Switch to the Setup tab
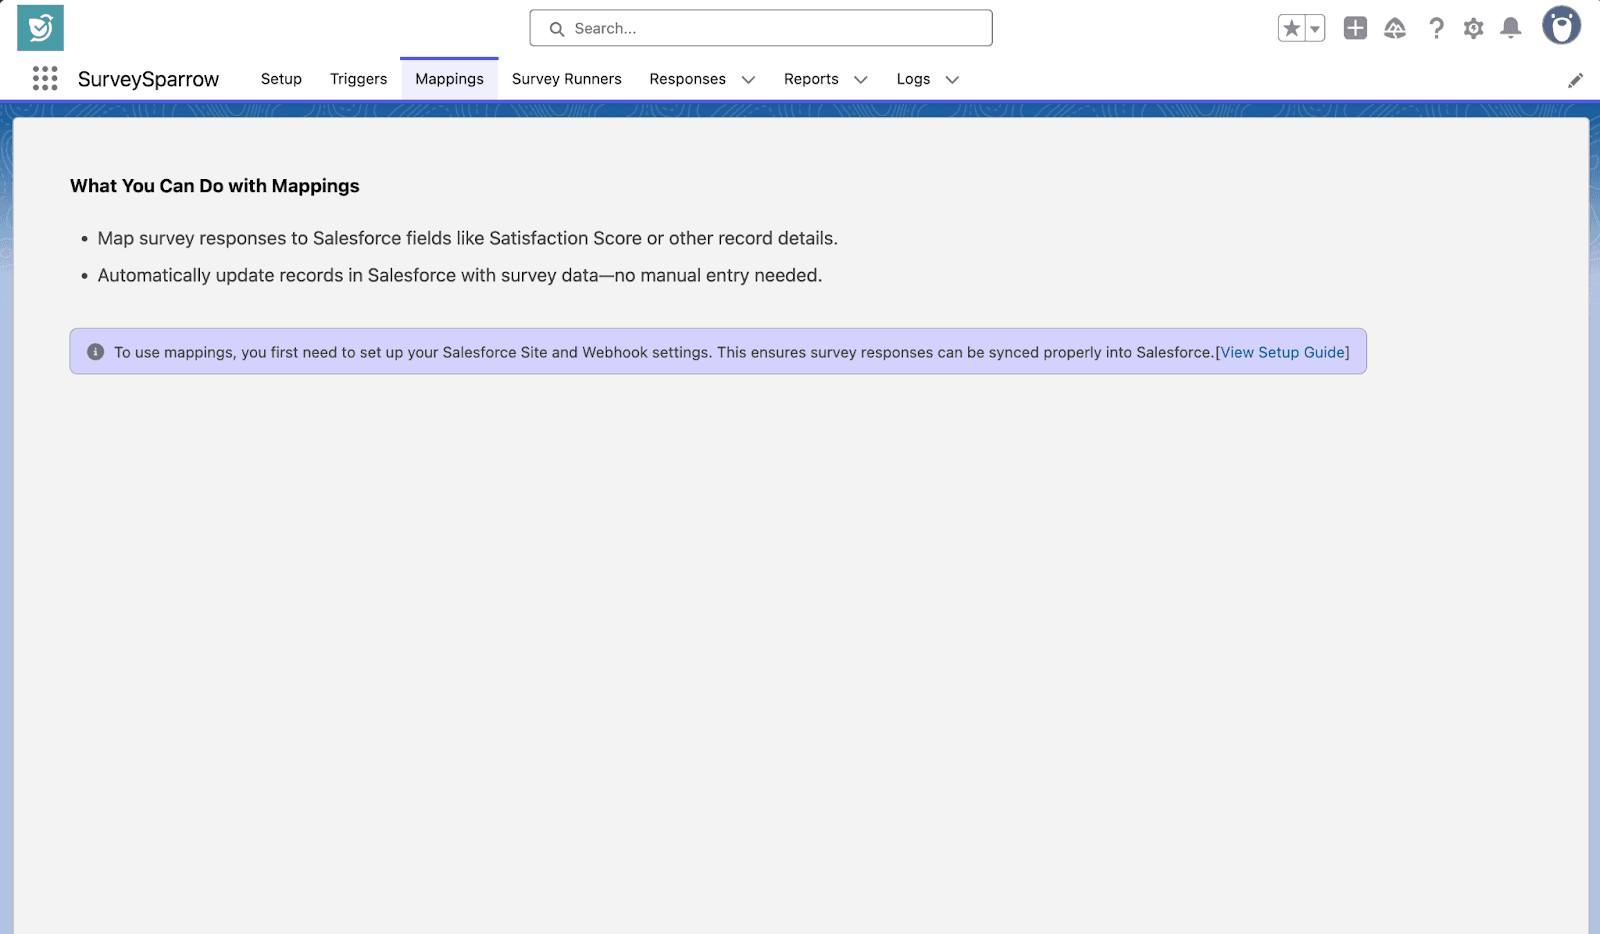 click(x=281, y=79)
